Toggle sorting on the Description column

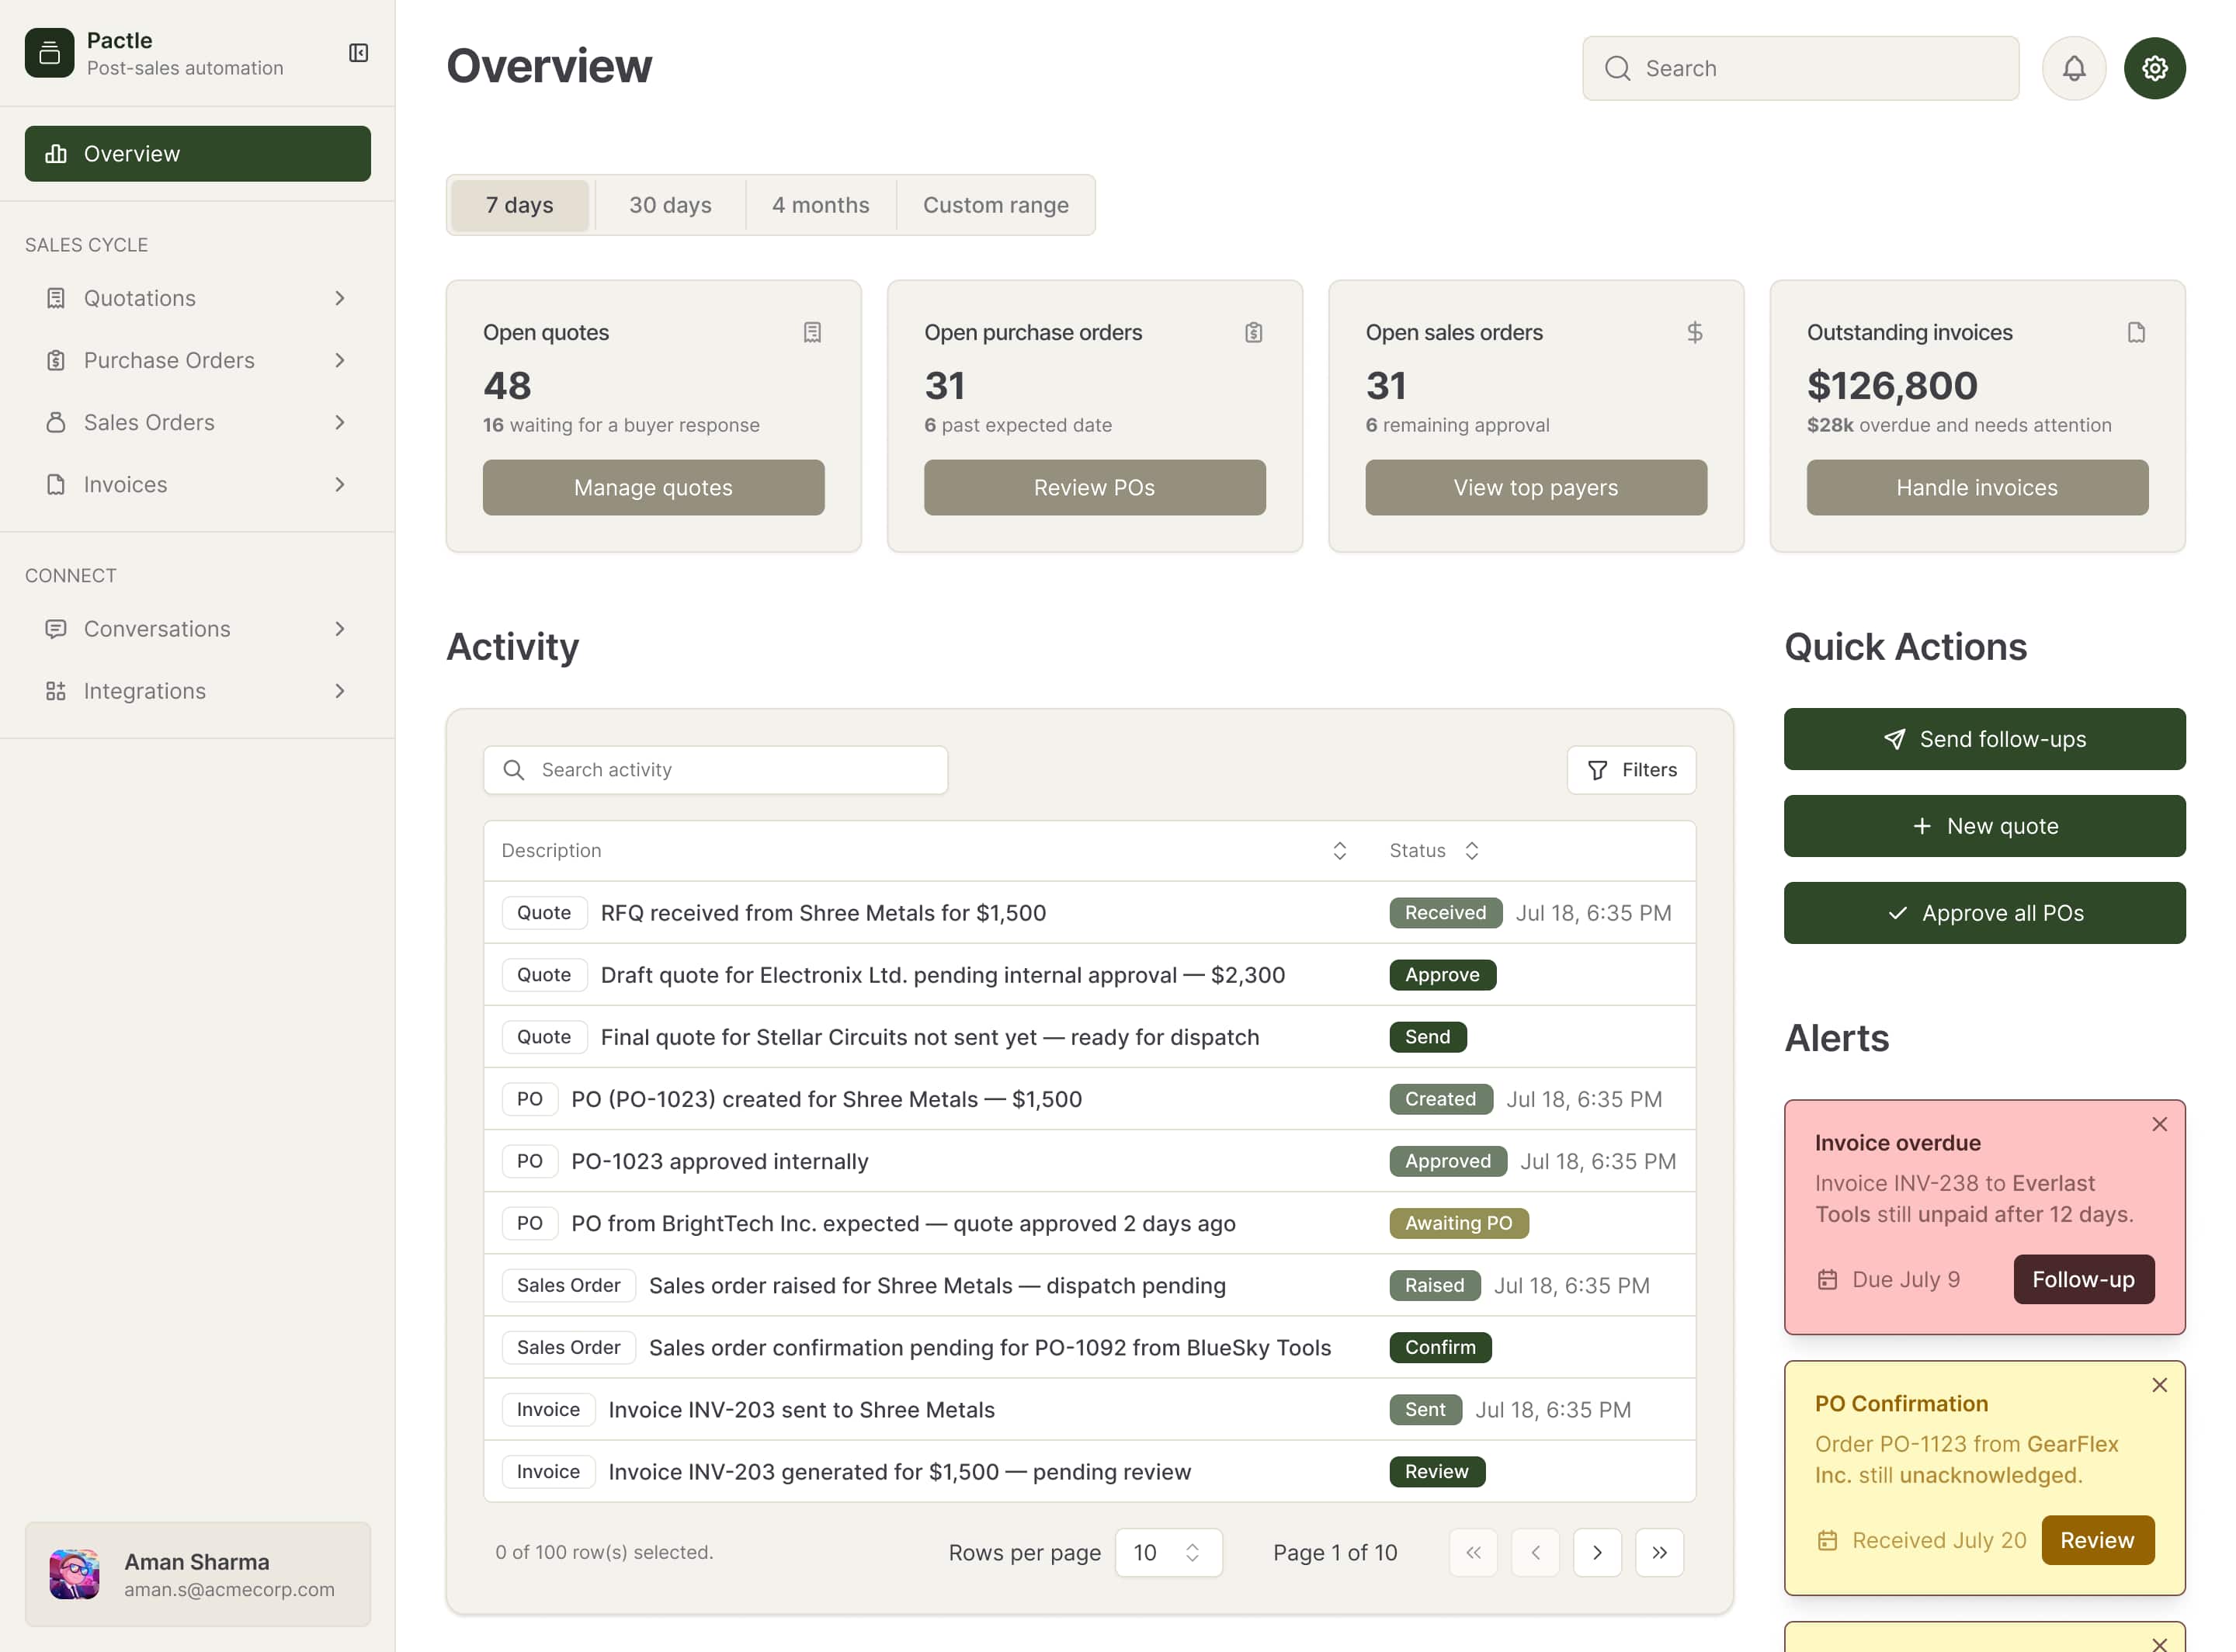pos(1340,850)
